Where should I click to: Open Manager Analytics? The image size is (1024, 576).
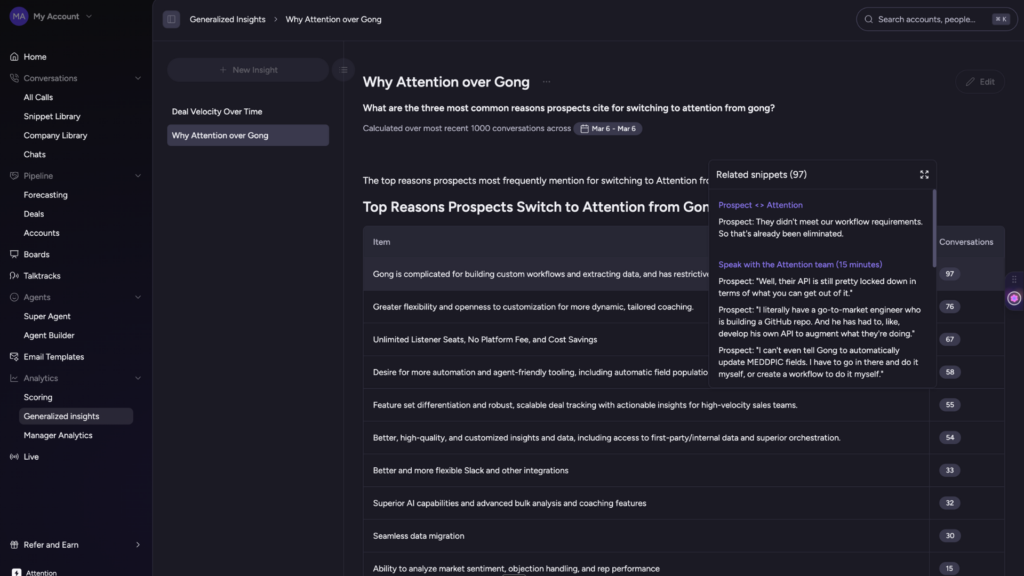point(57,435)
